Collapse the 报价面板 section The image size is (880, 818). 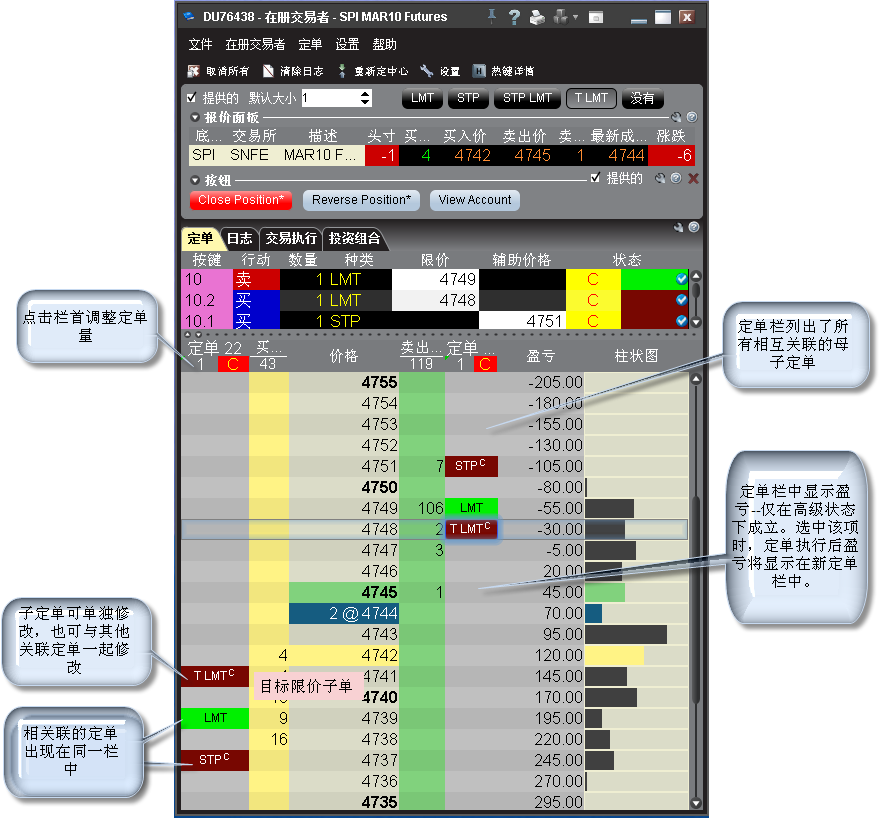pyautogui.click(x=196, y=117)
